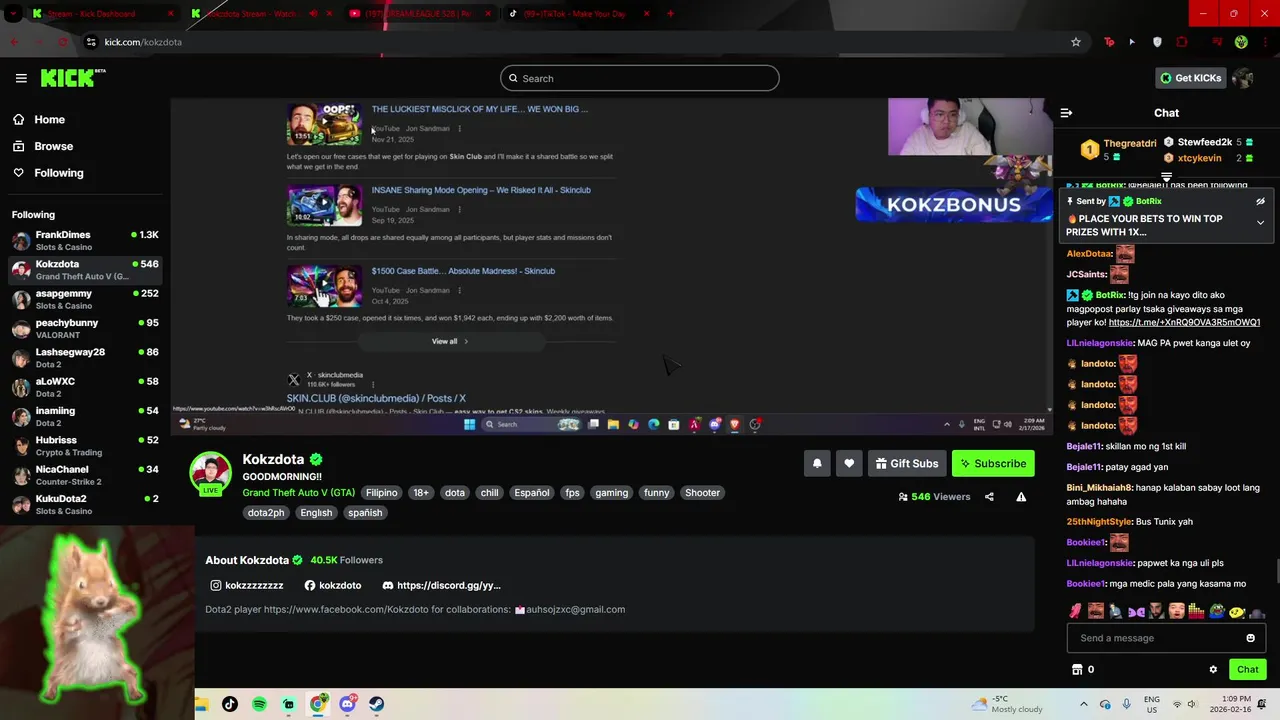Select the Shooter tag
1280x720 pixels.
(x=702, y=493)
